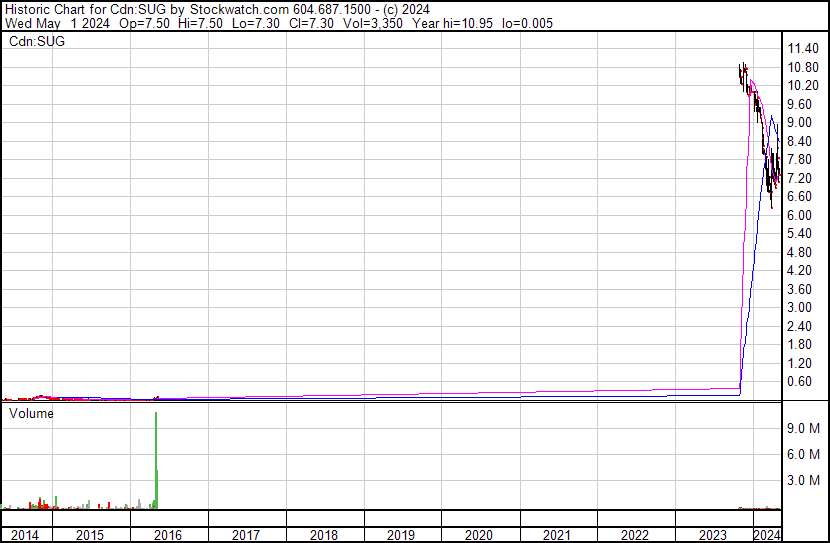Click the 2015 year label on timeline
Screen dimensions: 830x543
pos(90,535)
